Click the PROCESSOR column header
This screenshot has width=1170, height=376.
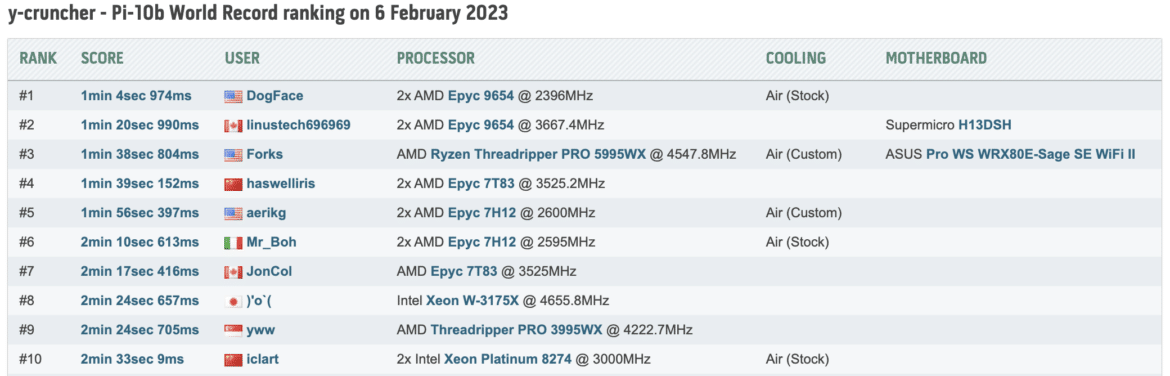click(436, 58)
